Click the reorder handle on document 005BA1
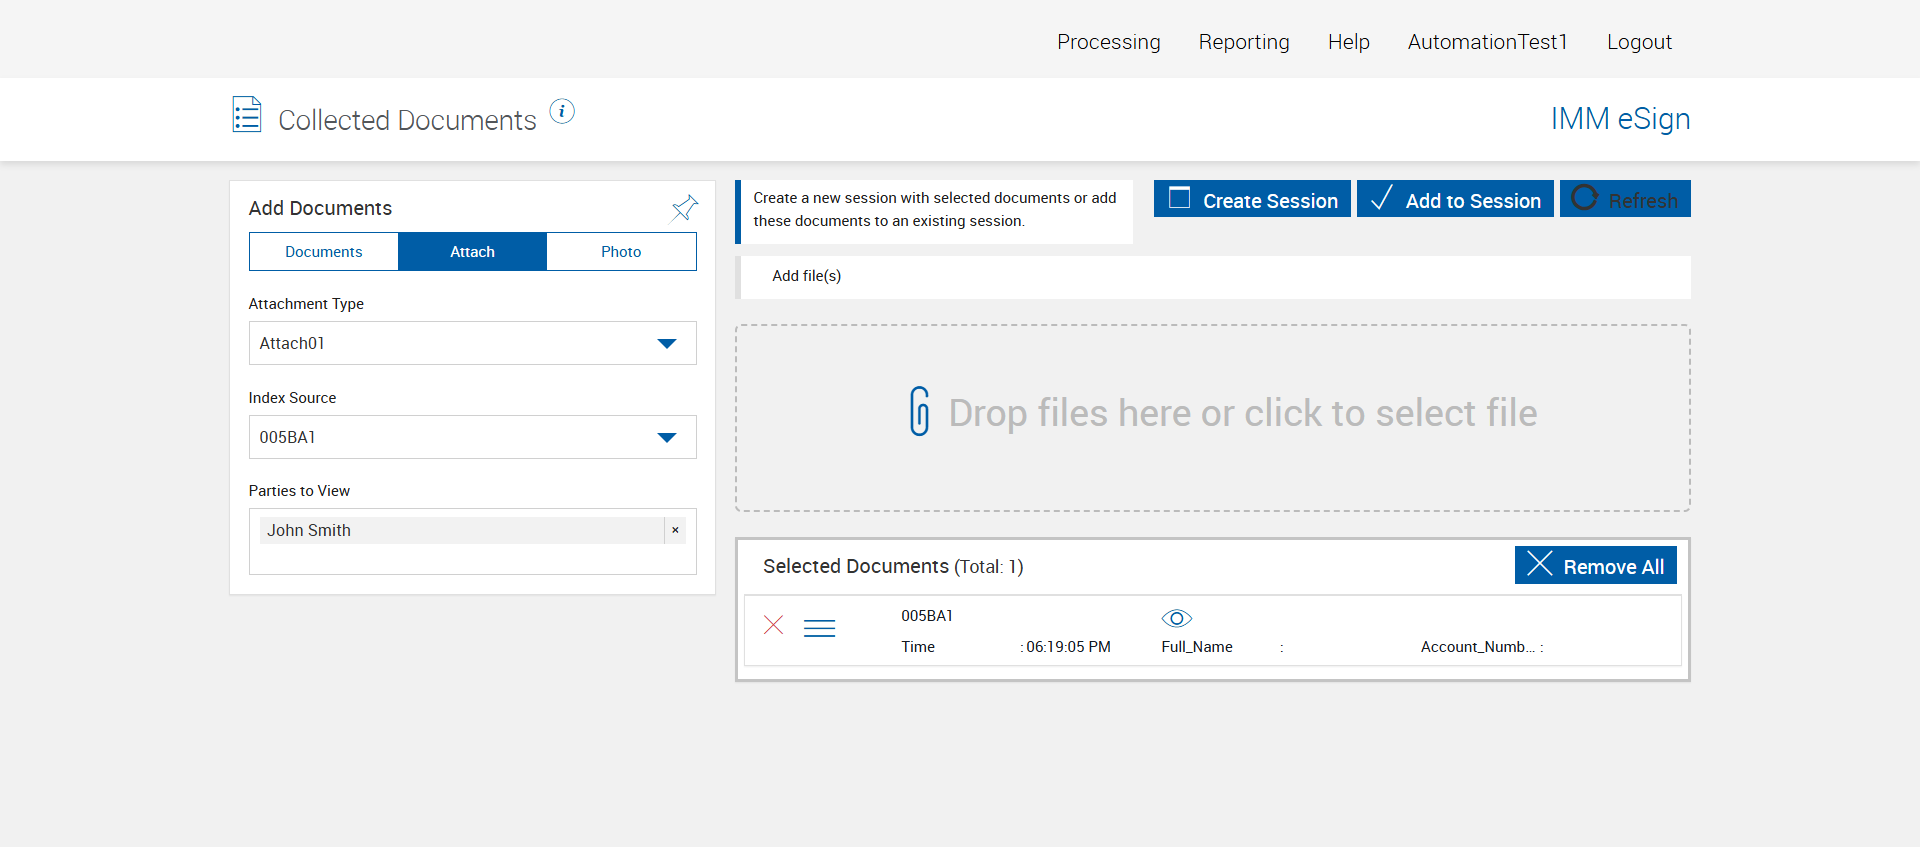The width and height of the screenshot is (1920, 847). click(x=819, y=628)
